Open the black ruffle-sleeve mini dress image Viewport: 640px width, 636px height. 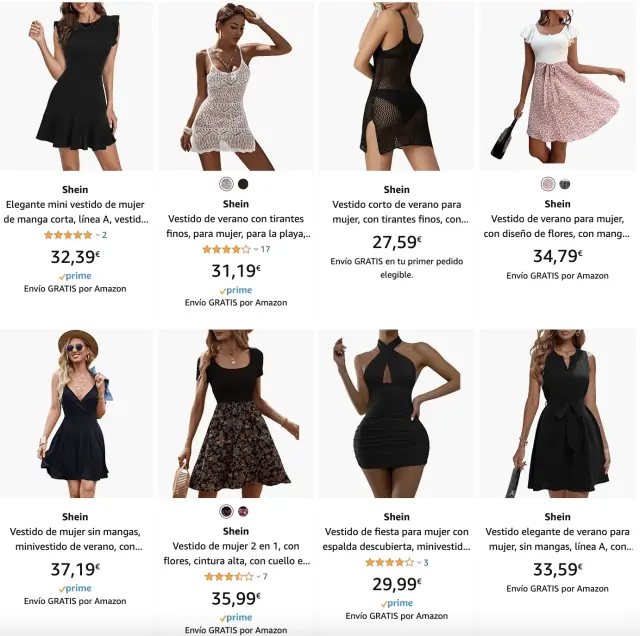point(76,86)
